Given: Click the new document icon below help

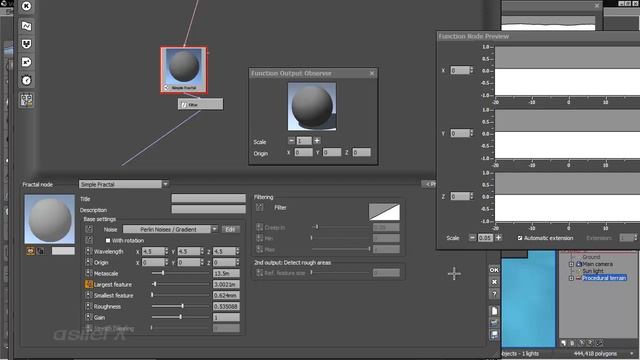Looking at the screenshot, I should pyautogui.click(x=494, y=311).
